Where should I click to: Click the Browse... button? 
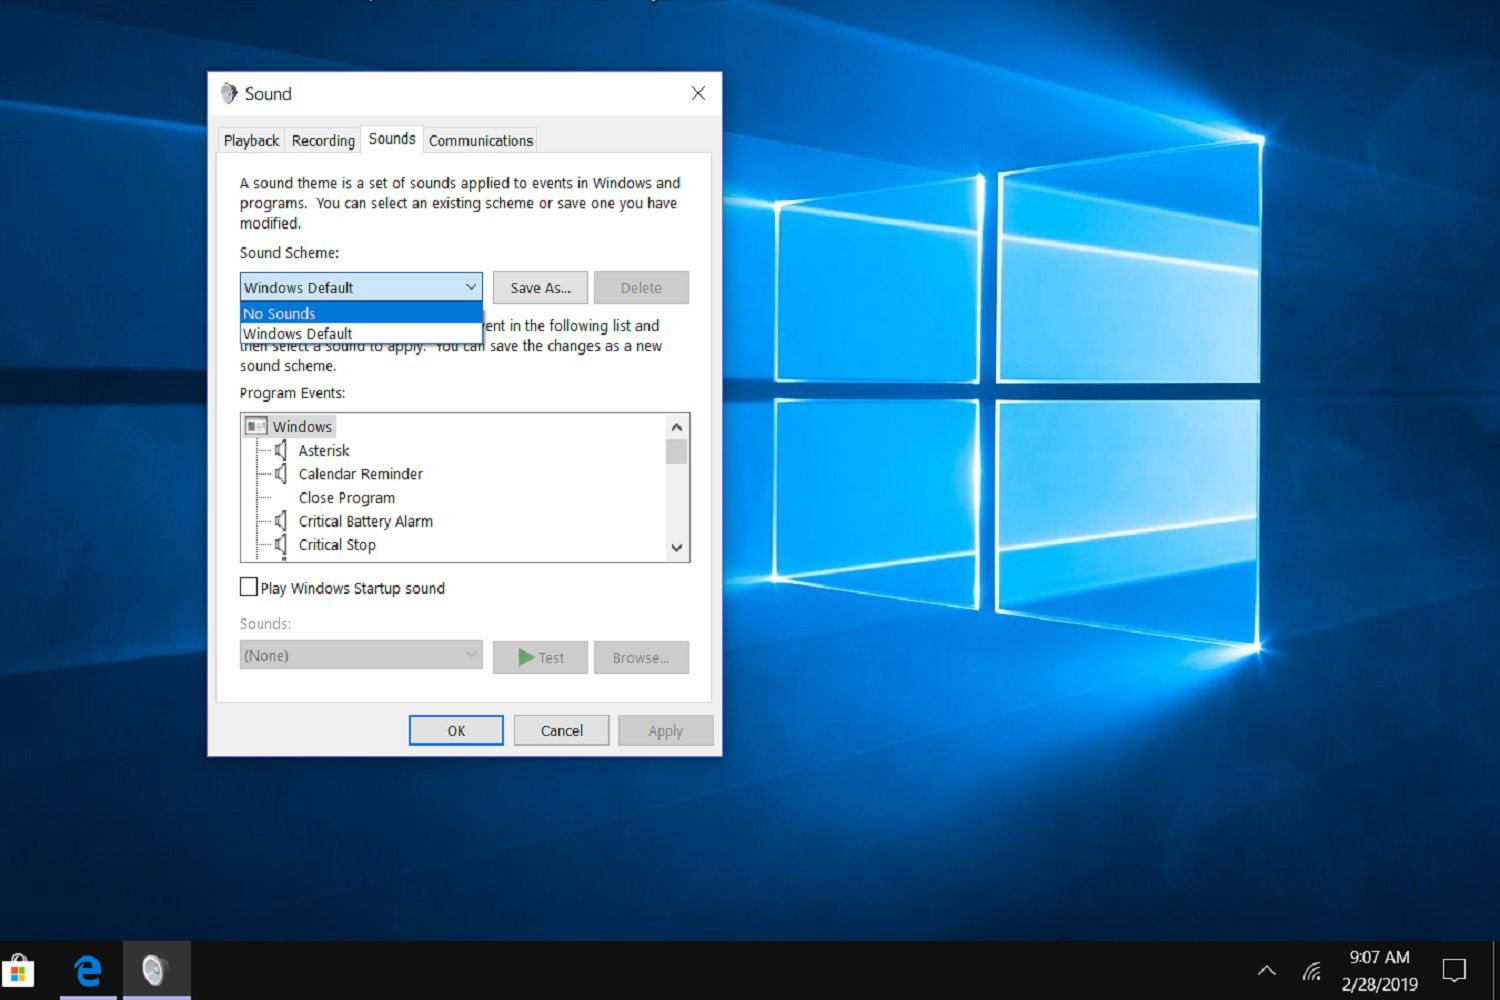pos(641,657)
